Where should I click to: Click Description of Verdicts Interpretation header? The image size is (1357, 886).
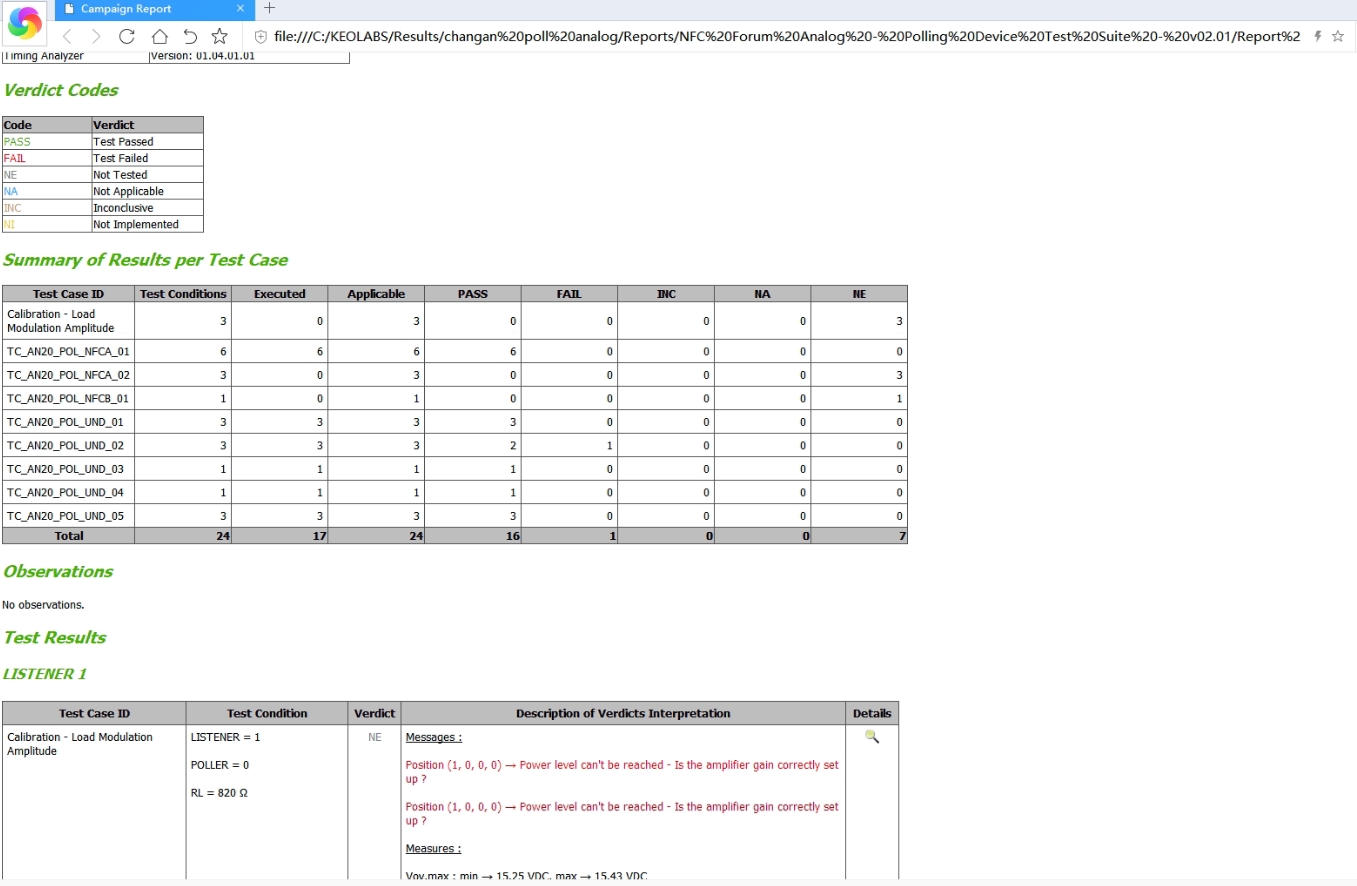click(623, 713)
